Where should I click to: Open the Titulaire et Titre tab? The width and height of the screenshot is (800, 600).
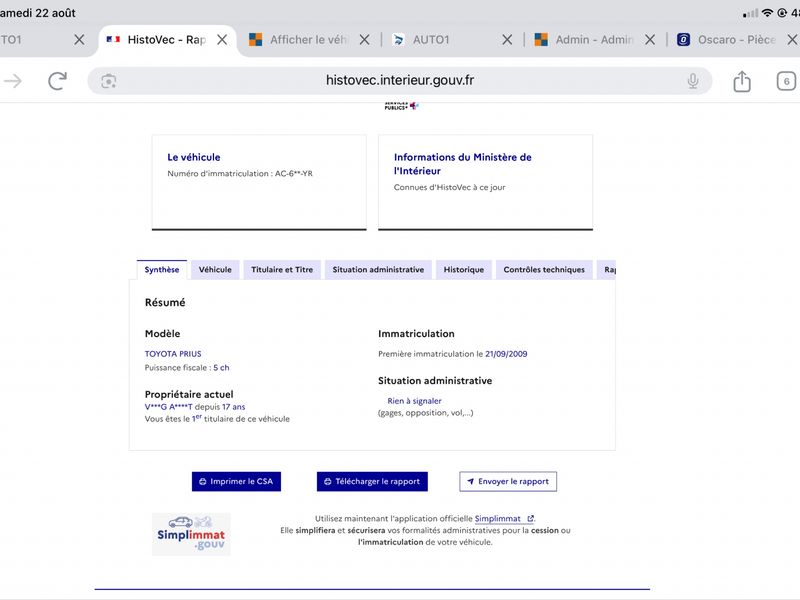pyautogui.click(x=282, y=270)
